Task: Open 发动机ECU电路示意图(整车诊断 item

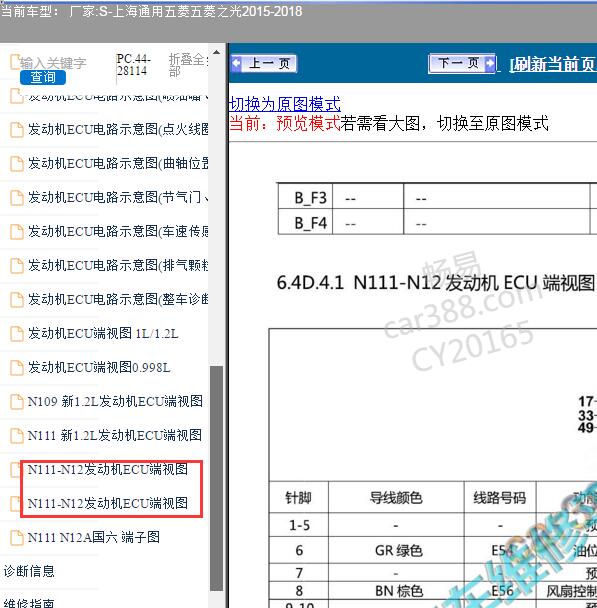Action: [x=118, y=299]
